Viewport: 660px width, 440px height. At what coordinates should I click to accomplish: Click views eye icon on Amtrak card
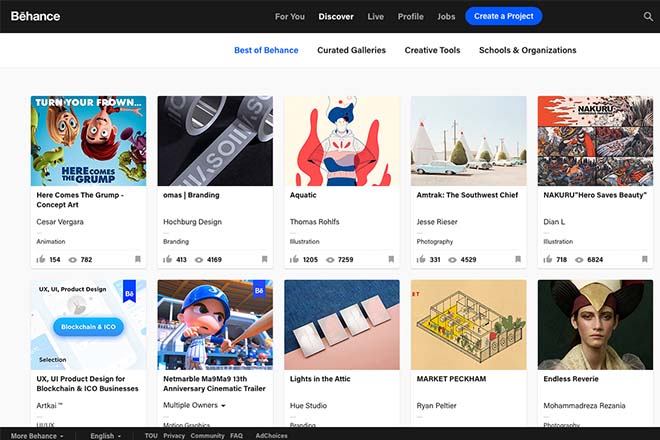[x=452, y=260]
